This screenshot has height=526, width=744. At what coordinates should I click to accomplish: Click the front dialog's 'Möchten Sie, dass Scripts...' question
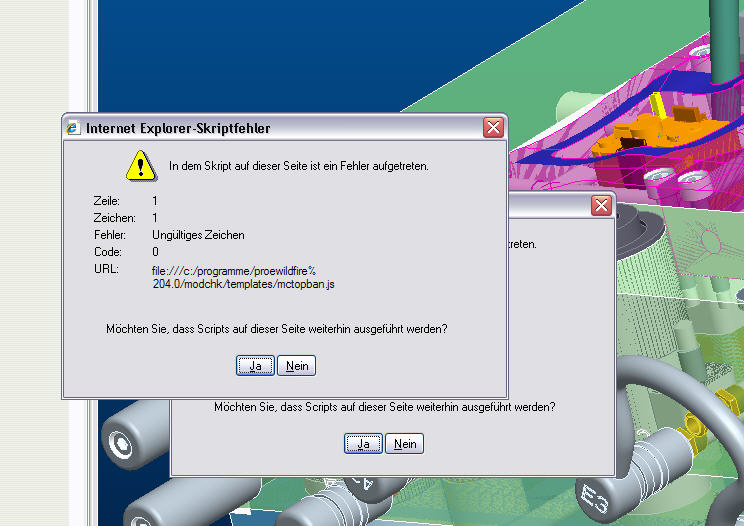[277, 329]
